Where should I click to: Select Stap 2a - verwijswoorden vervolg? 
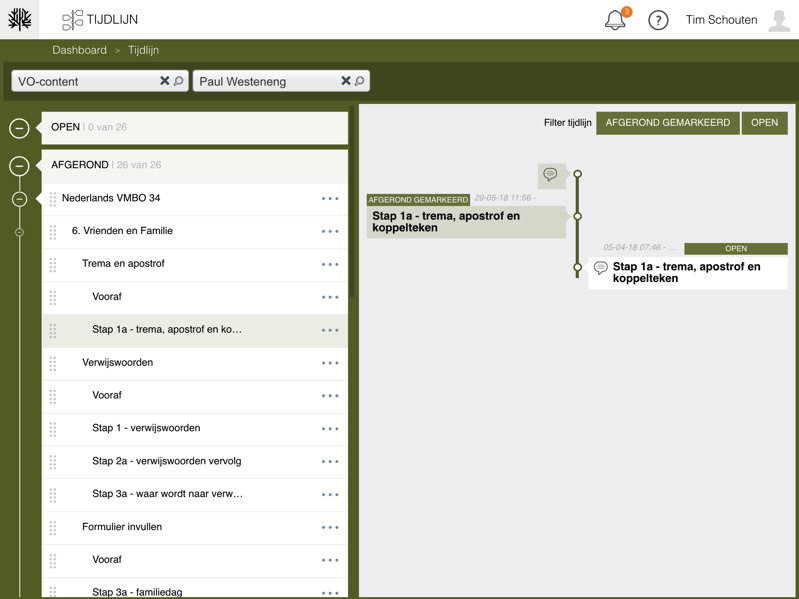pyautogui.click(x=166, y=461)
